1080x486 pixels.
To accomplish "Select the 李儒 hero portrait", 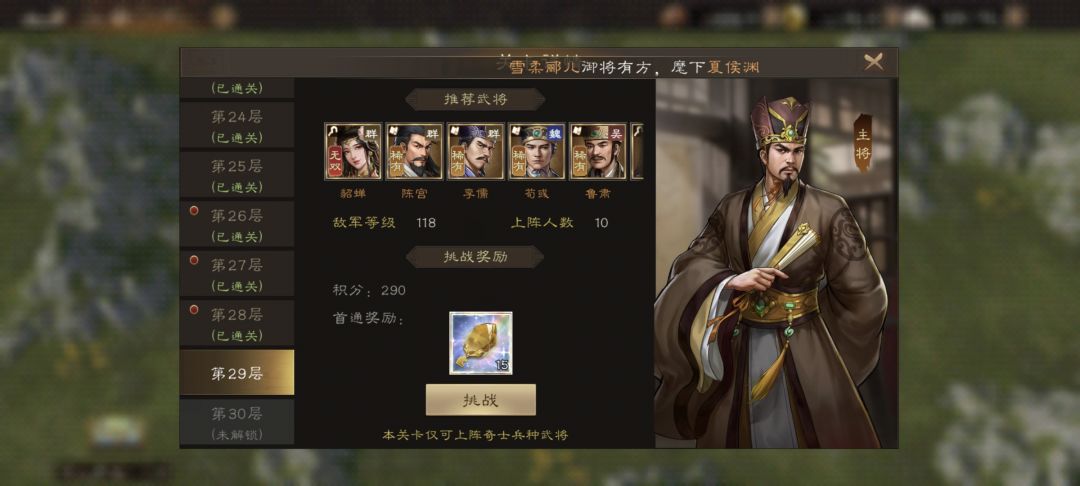I will (x=475, y=151).
